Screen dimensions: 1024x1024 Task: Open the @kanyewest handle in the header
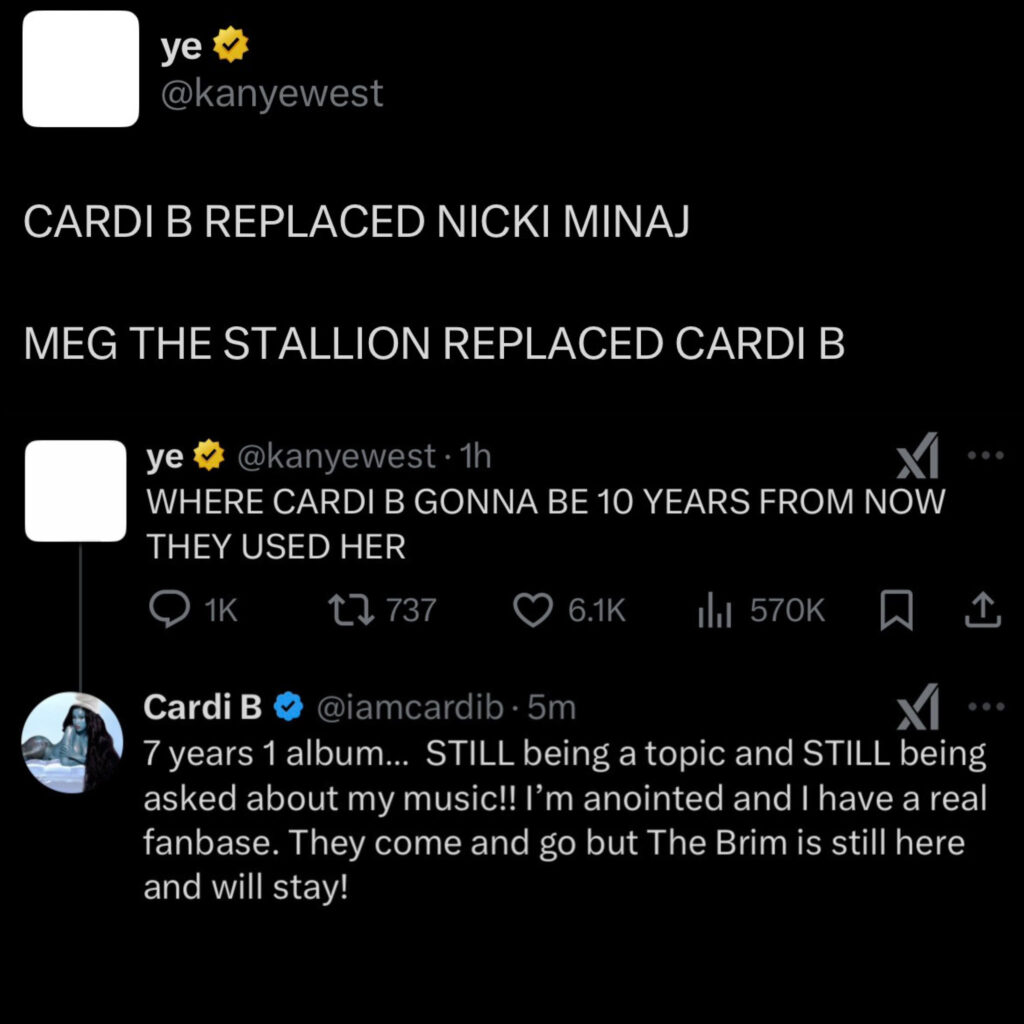tap(272, 93)
